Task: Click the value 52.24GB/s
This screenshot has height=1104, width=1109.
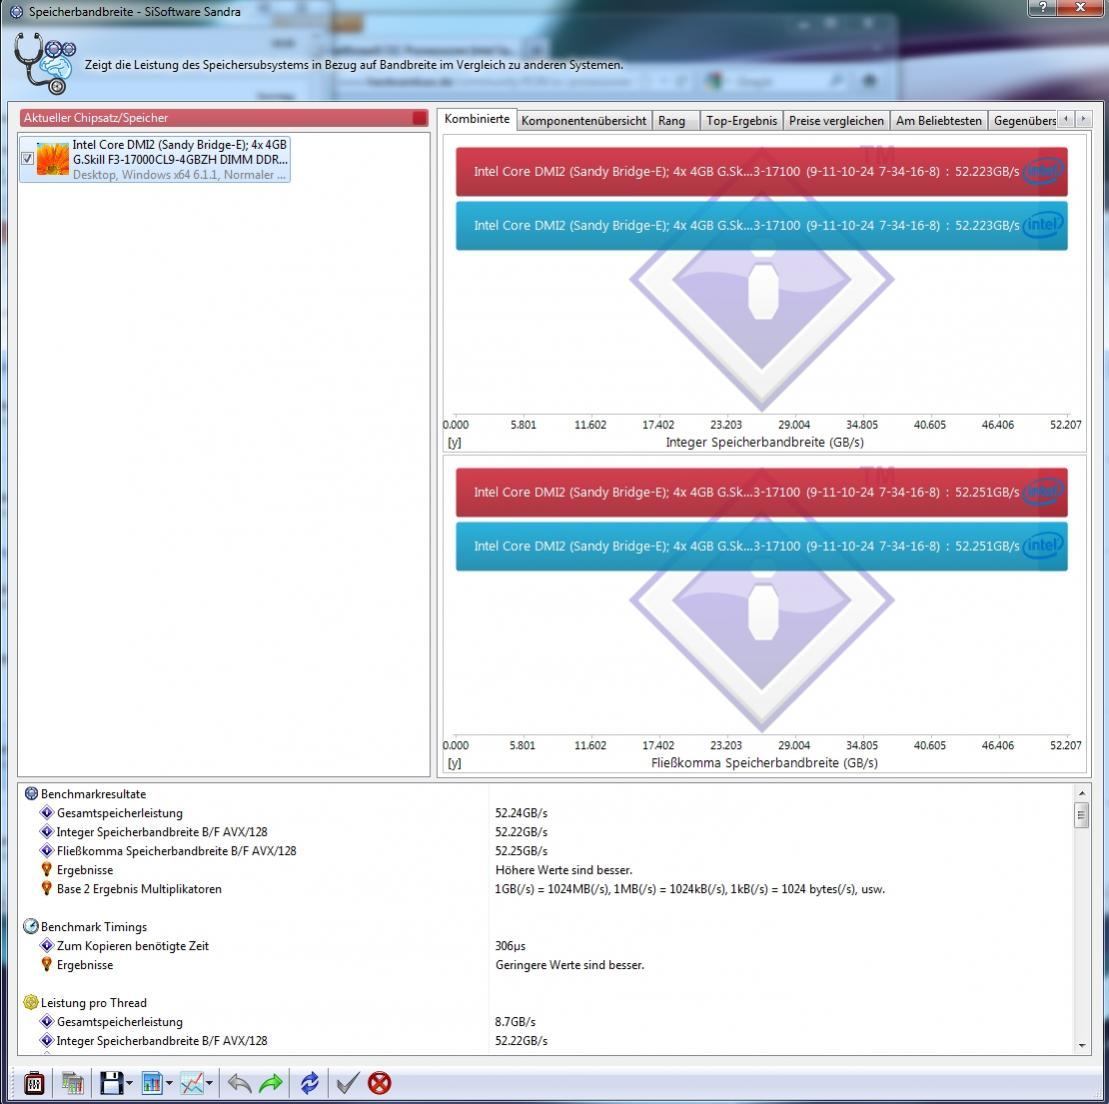Action: [521, 813]
